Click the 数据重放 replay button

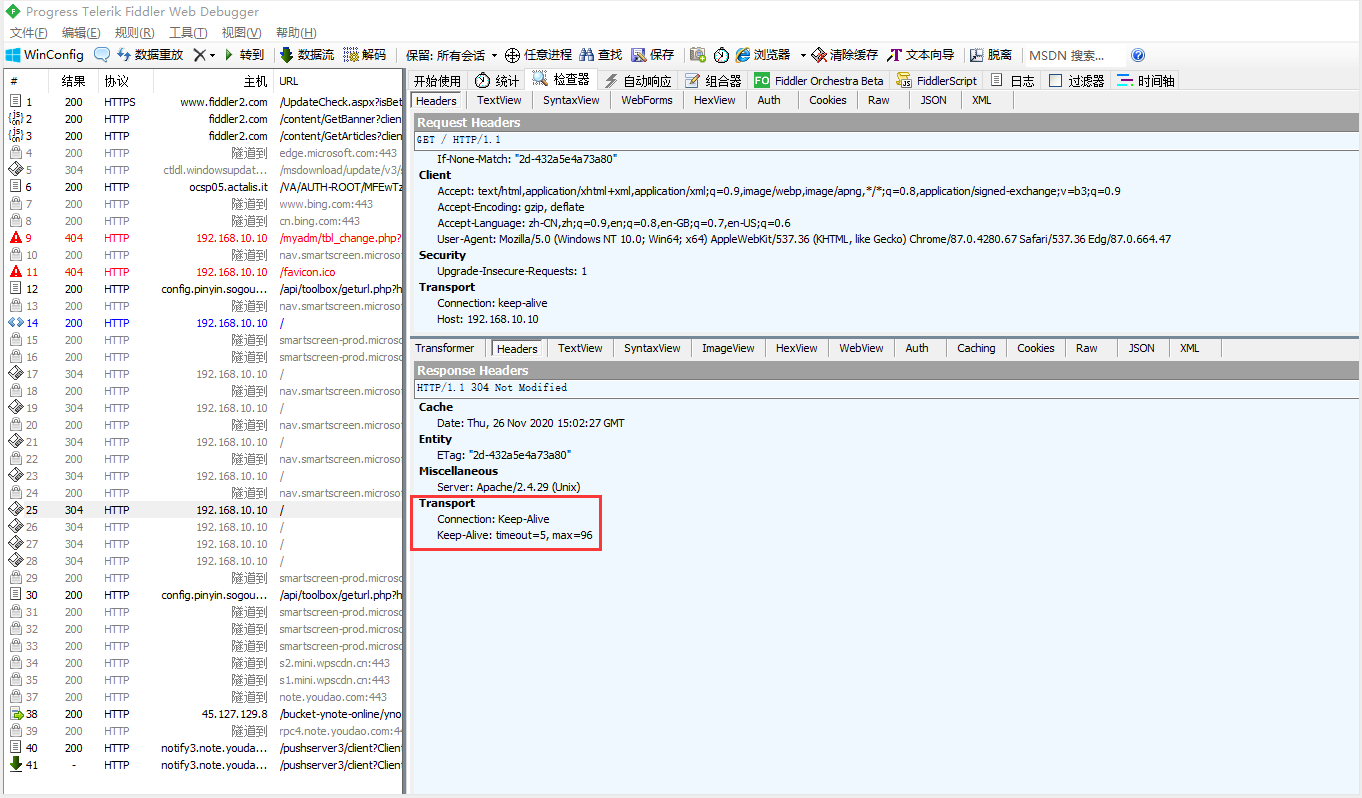150,55
